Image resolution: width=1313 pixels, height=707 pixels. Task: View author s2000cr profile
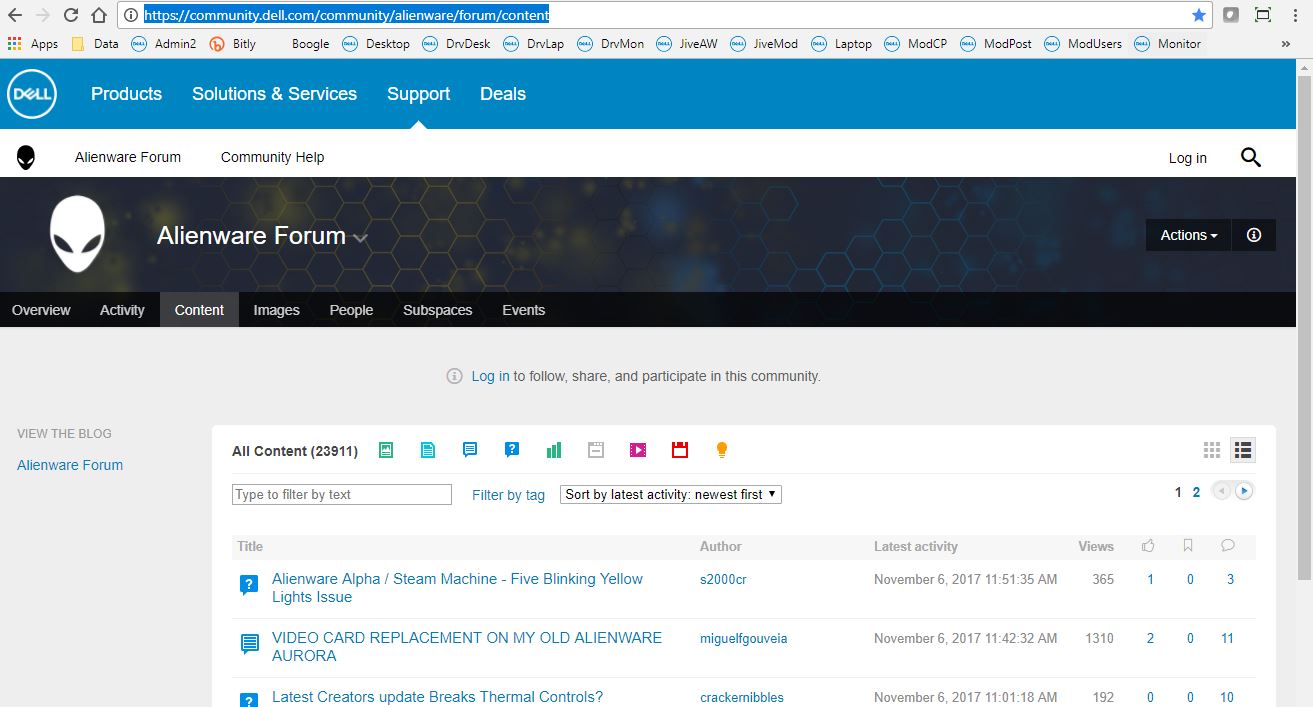pos(723,579)
